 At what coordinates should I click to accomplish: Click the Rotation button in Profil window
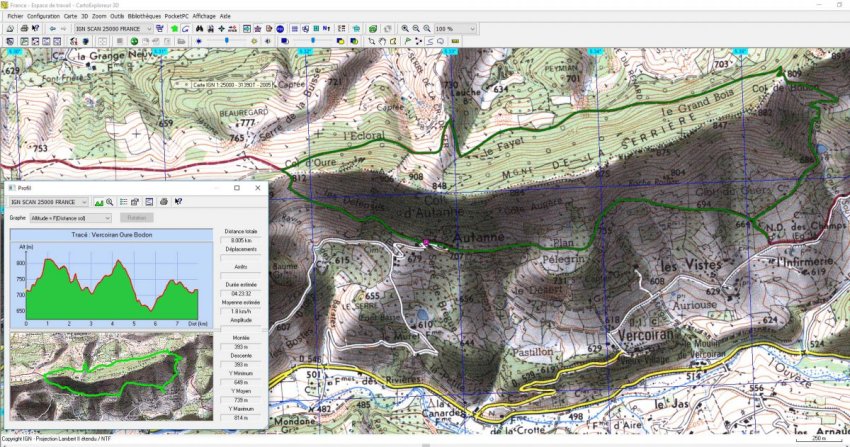[x=137, y=218]
